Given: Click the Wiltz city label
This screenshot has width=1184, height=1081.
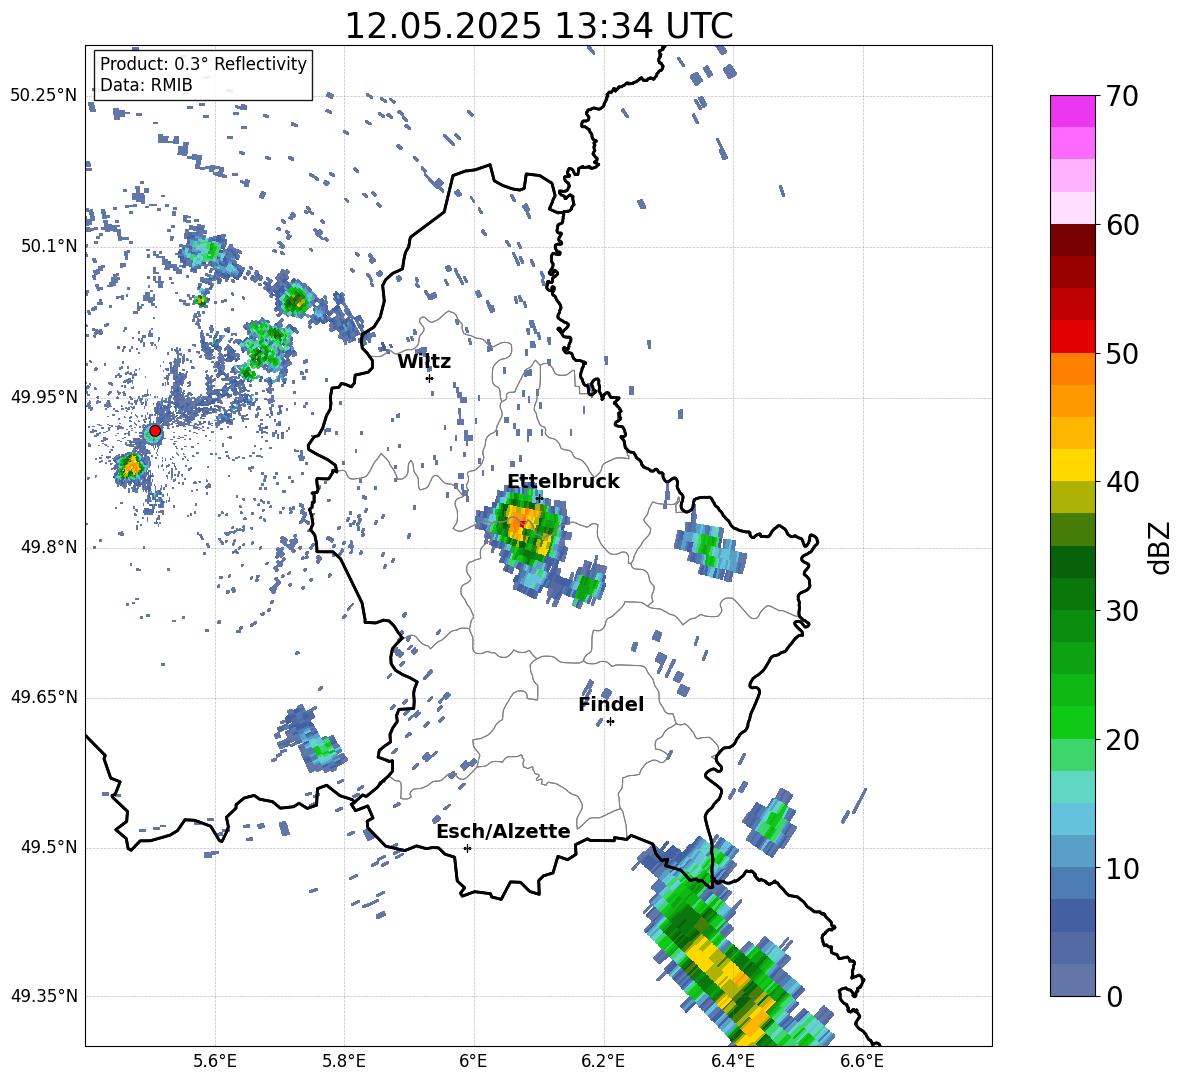Looking at the screenshot, I should click(424, 362).
